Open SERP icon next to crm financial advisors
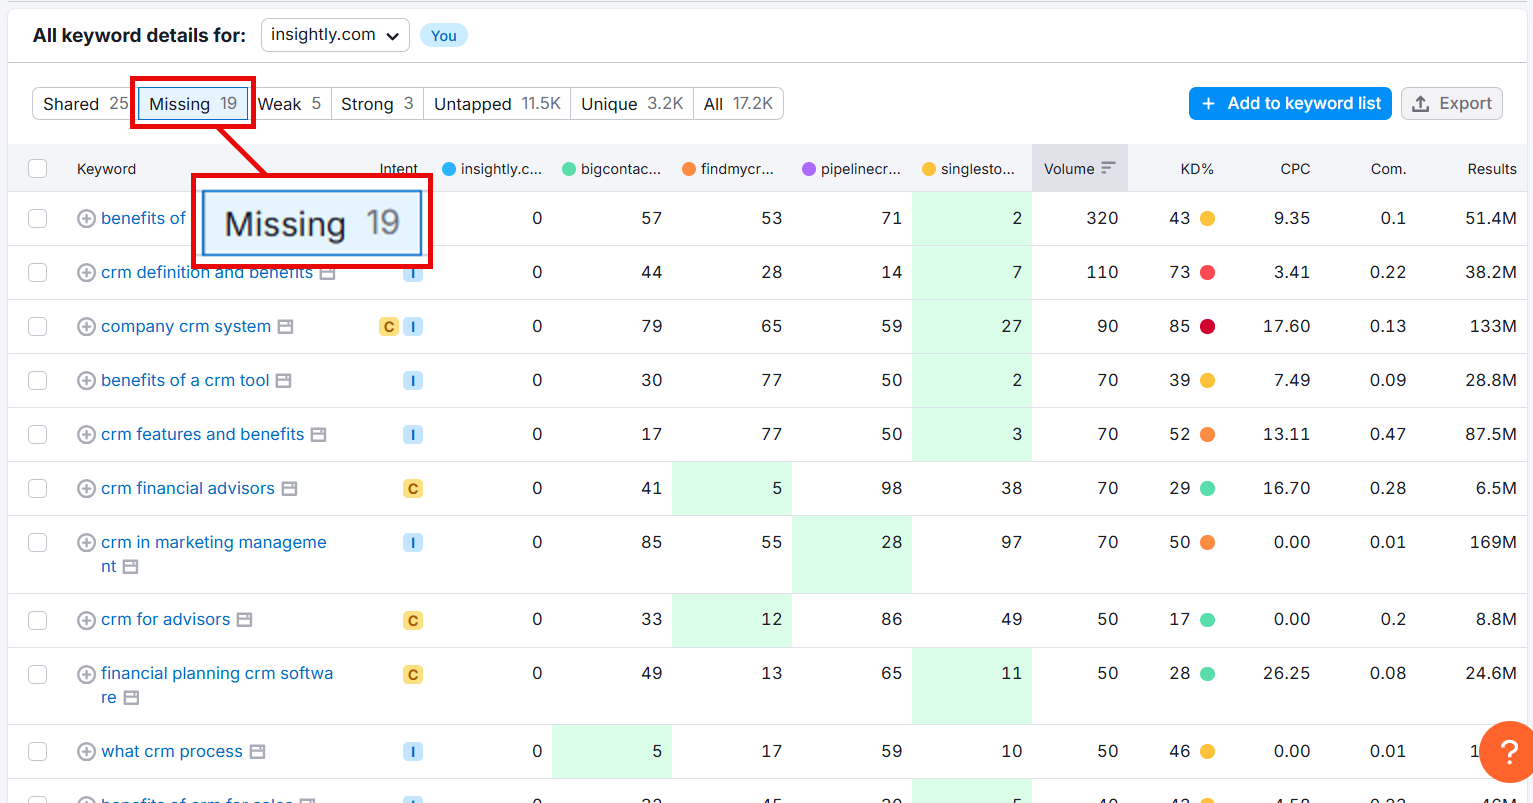Screen dimensions: 1533x803 tap(289, 489)
